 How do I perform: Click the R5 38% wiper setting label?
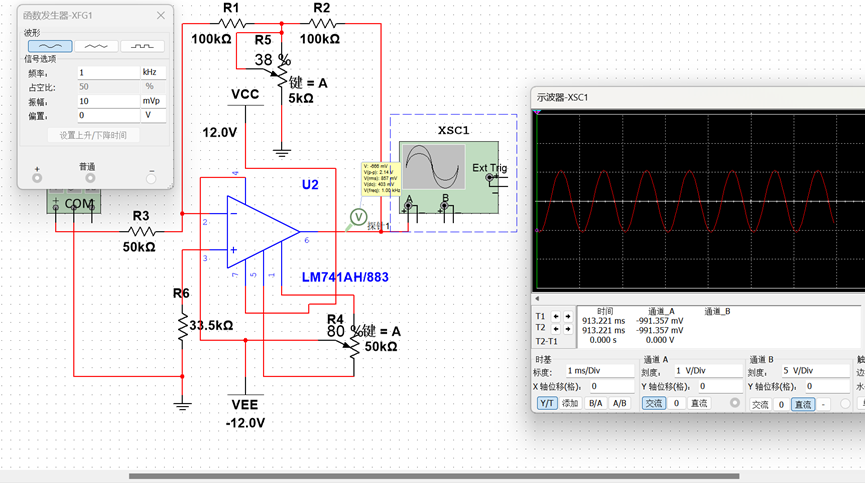(x=273, y=60)
